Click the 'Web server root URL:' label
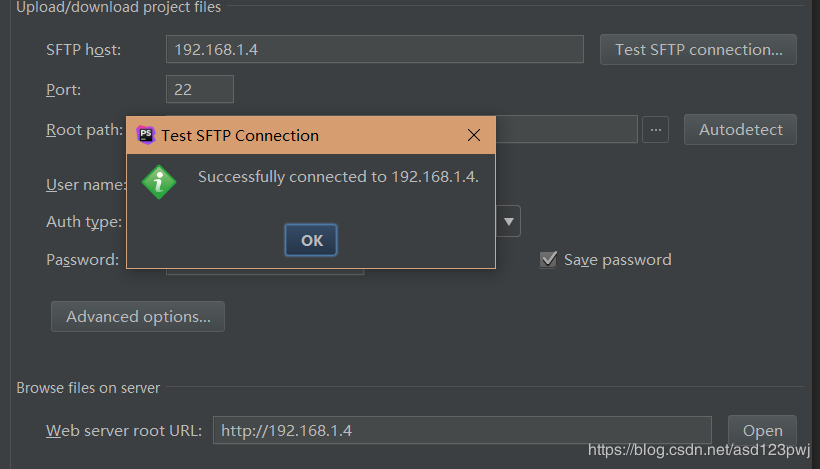 pos(124,431)
